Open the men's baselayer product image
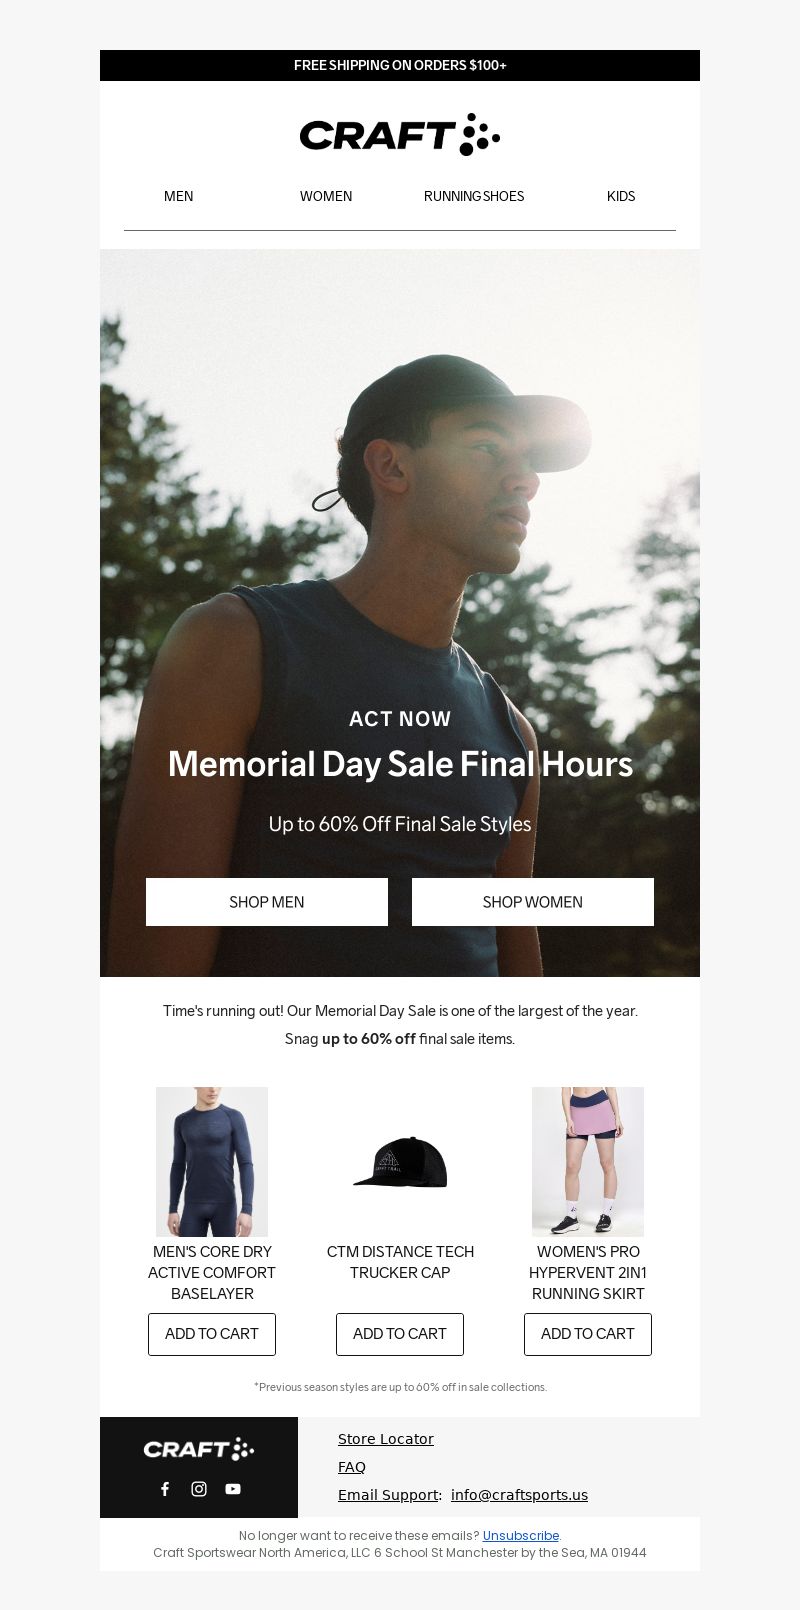This screenshot has width=800, height=1610. [212, 1162]
